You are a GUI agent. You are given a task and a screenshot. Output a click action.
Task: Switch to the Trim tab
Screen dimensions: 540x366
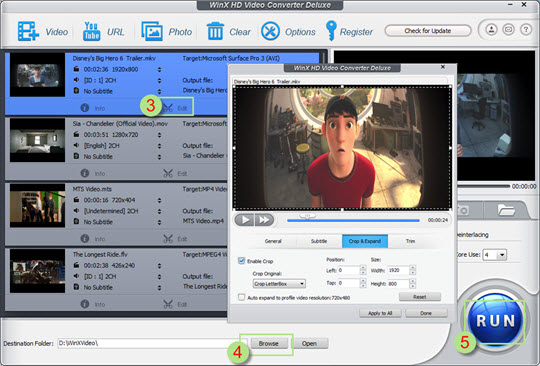410,241
